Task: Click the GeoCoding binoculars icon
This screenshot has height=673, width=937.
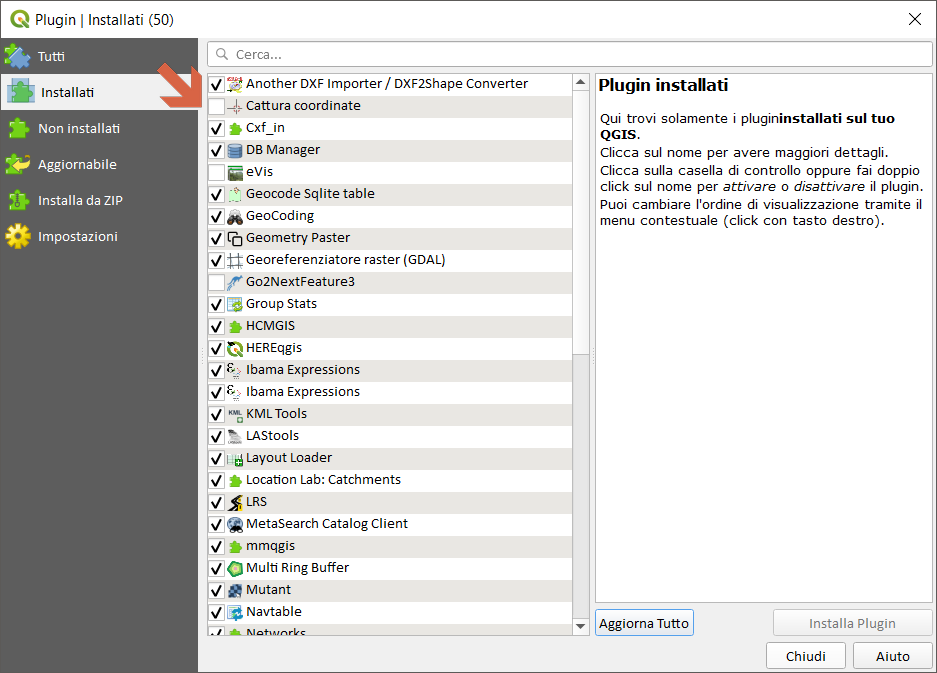Action: 235,216
